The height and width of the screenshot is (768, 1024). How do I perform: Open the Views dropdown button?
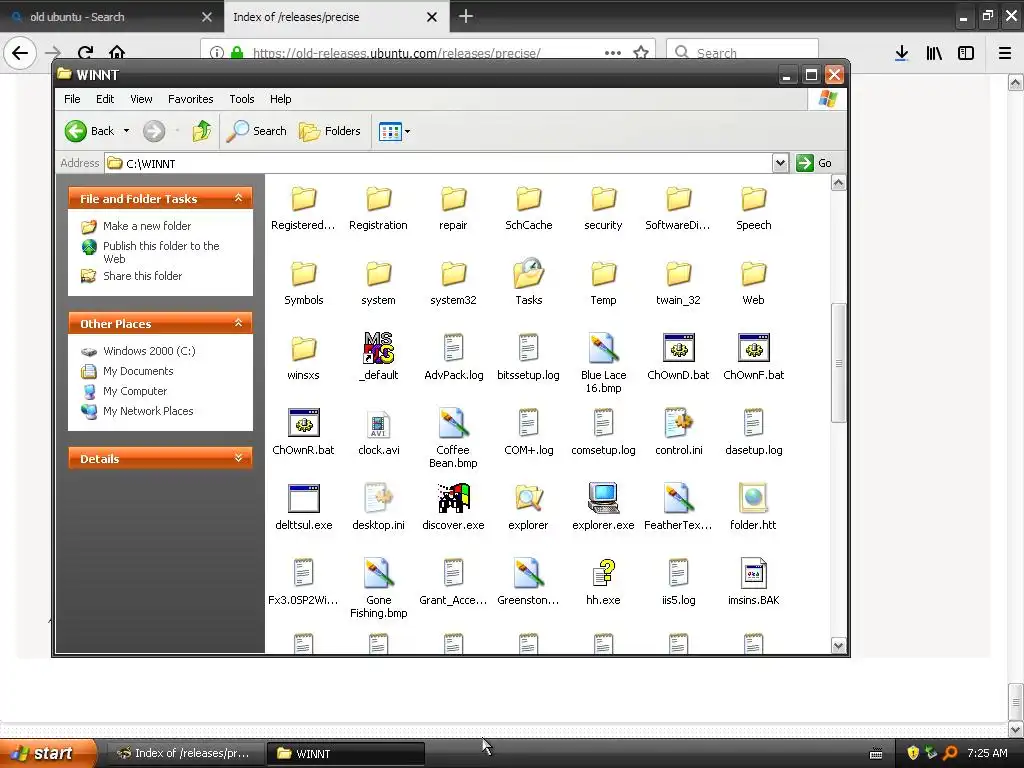(x=394, y=131)
